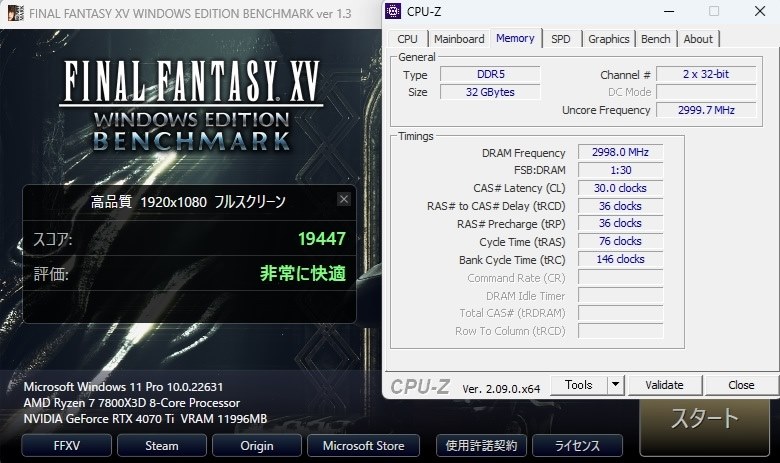The height and width of the screenshot is (463, 780).
Task: Click the rating text 非常に快適
Action: [x=302, y=274]
